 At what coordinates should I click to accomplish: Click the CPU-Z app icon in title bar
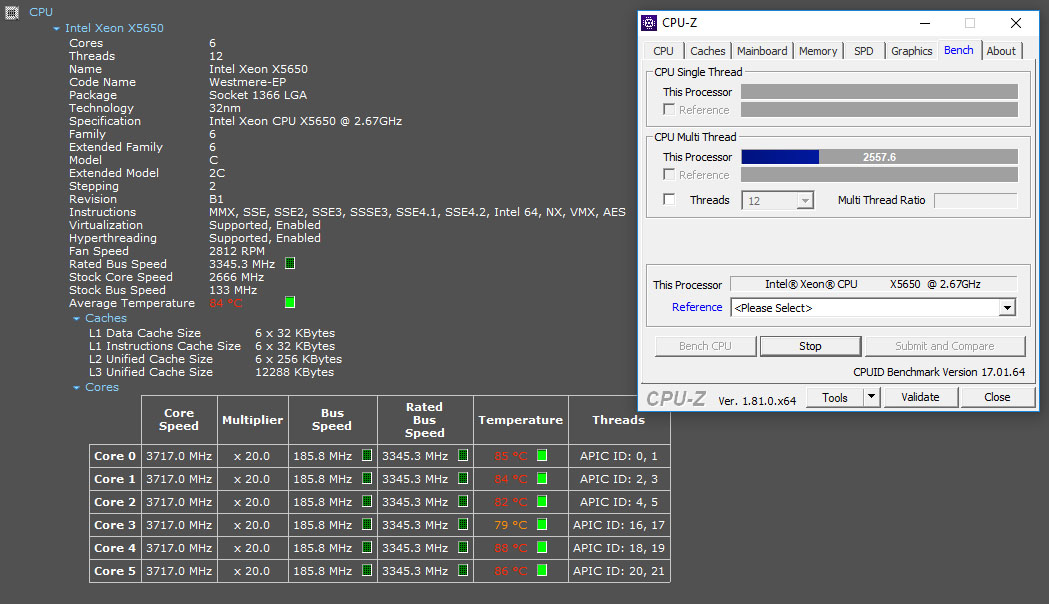click(649, 23)
